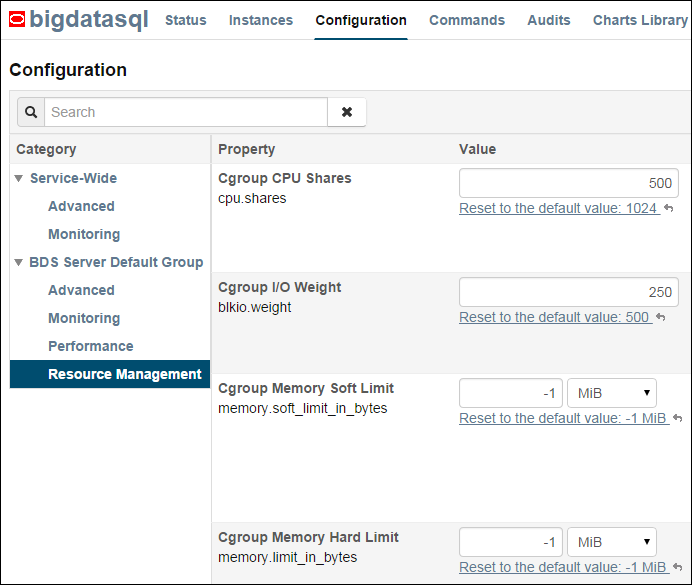Reset Cgroup I/O Weight to default 500
This screenshot has width=692, height=585.
pos(556,317)
